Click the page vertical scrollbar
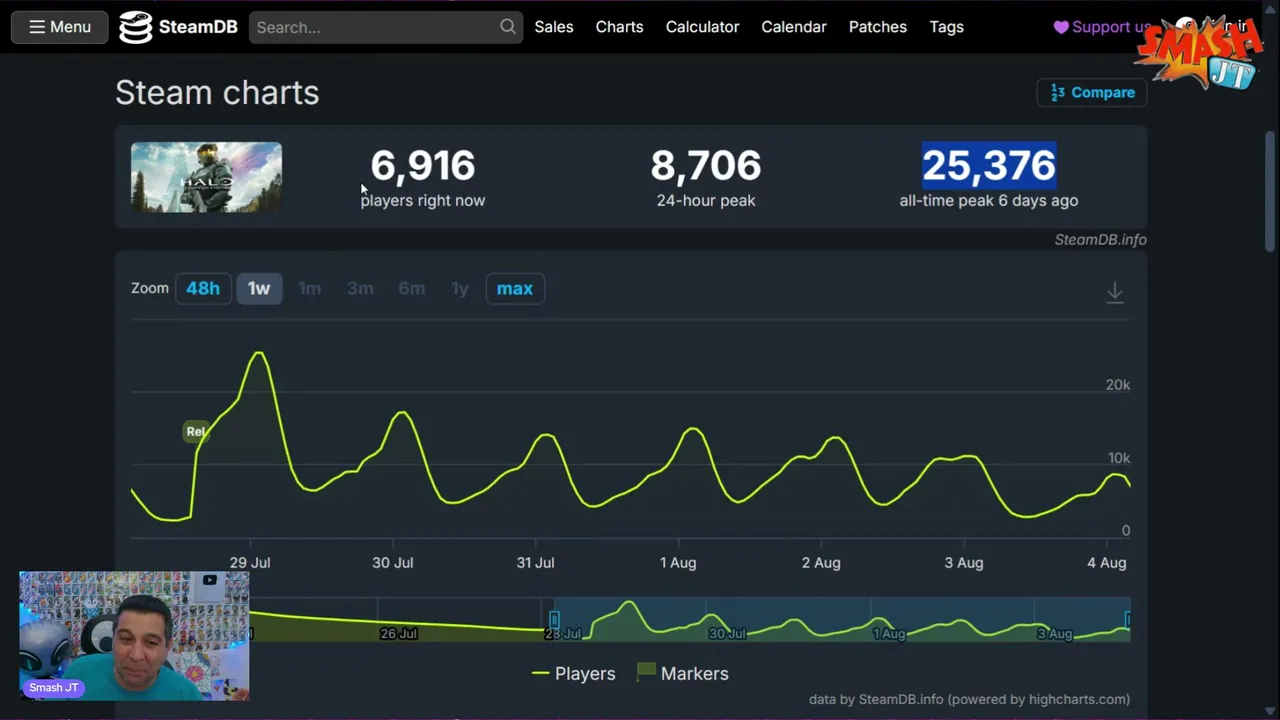1280x720 pixels. (1271, 190)
